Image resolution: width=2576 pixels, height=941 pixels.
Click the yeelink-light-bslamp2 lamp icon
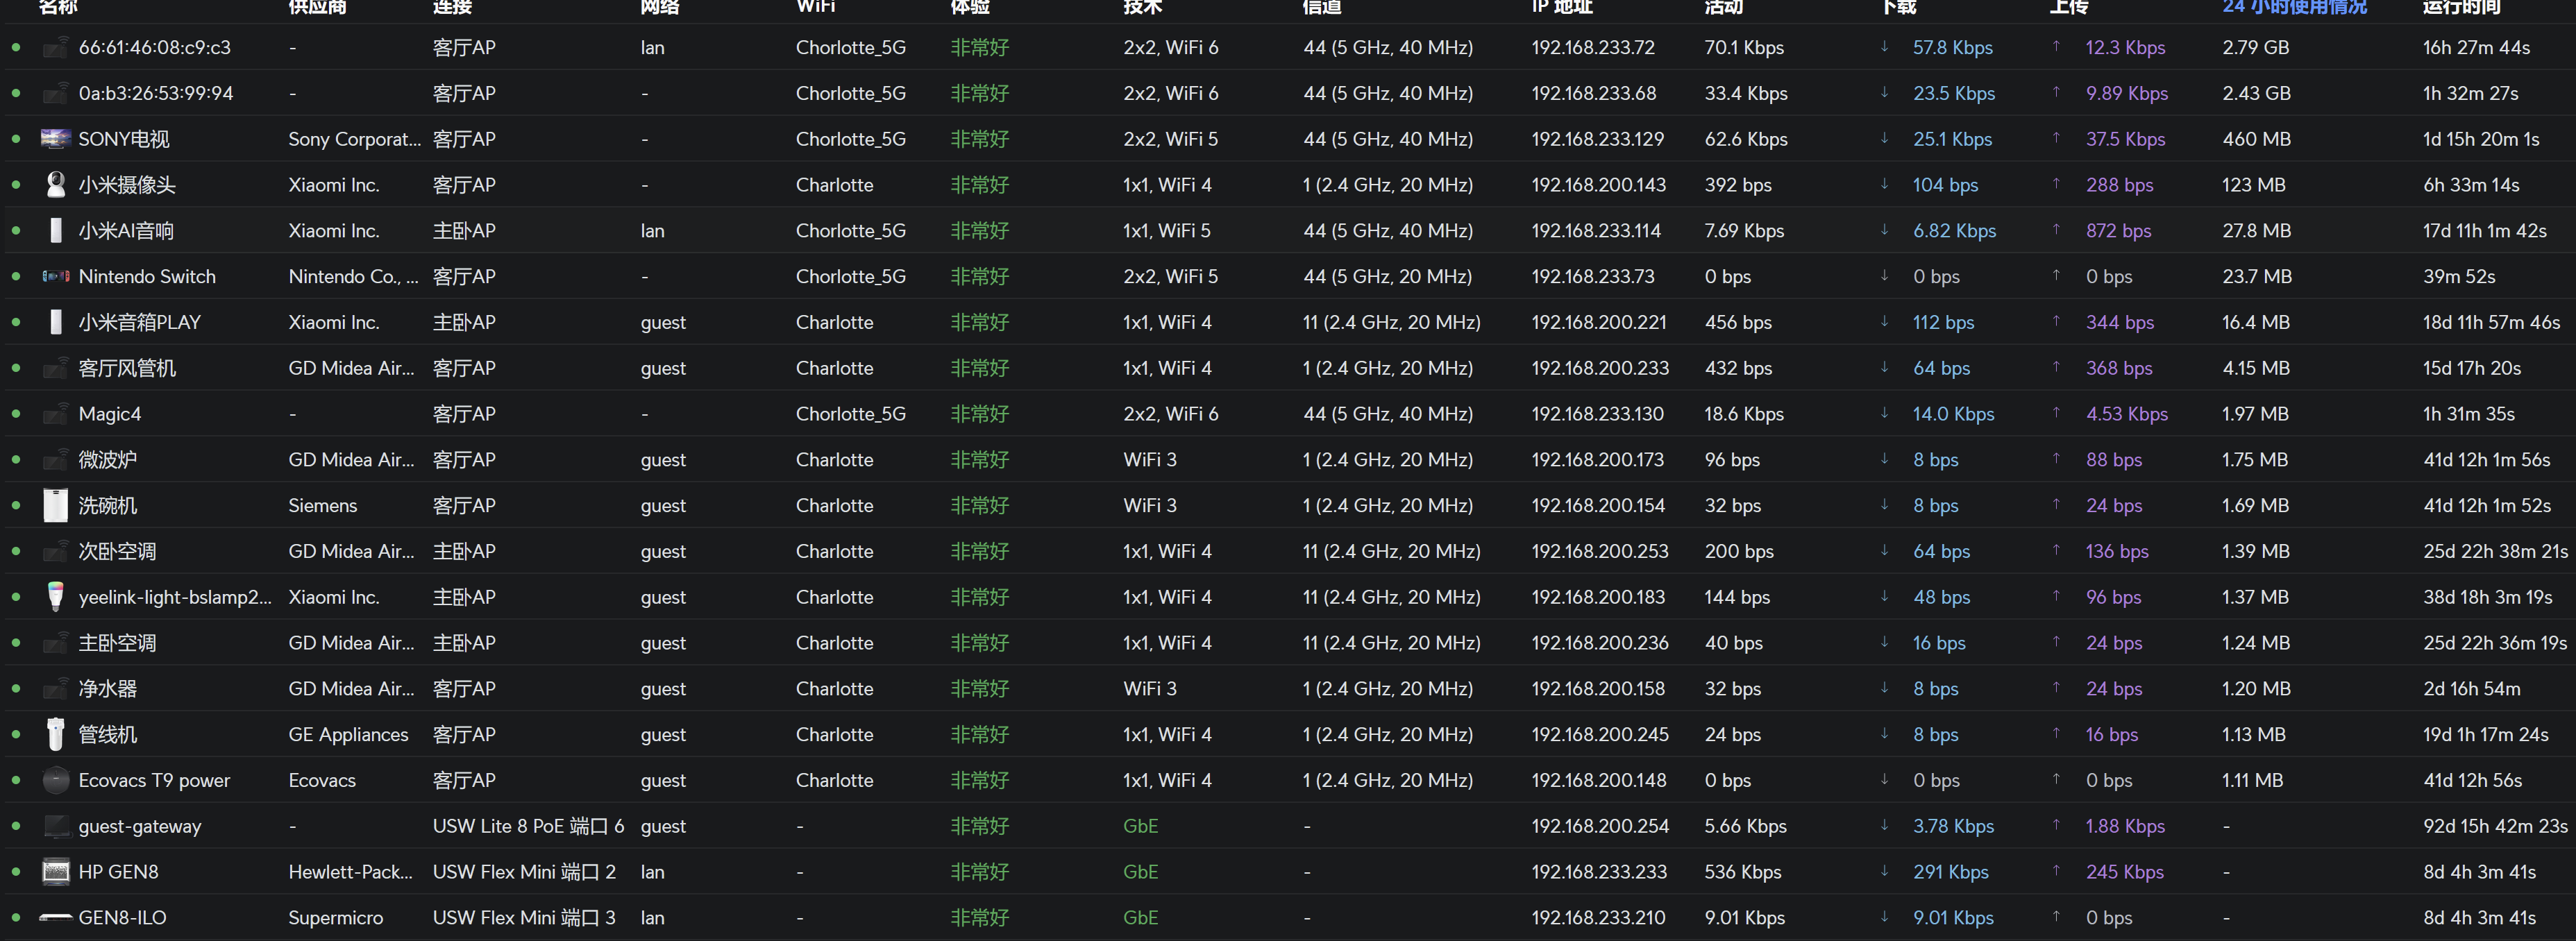(55, 597)
